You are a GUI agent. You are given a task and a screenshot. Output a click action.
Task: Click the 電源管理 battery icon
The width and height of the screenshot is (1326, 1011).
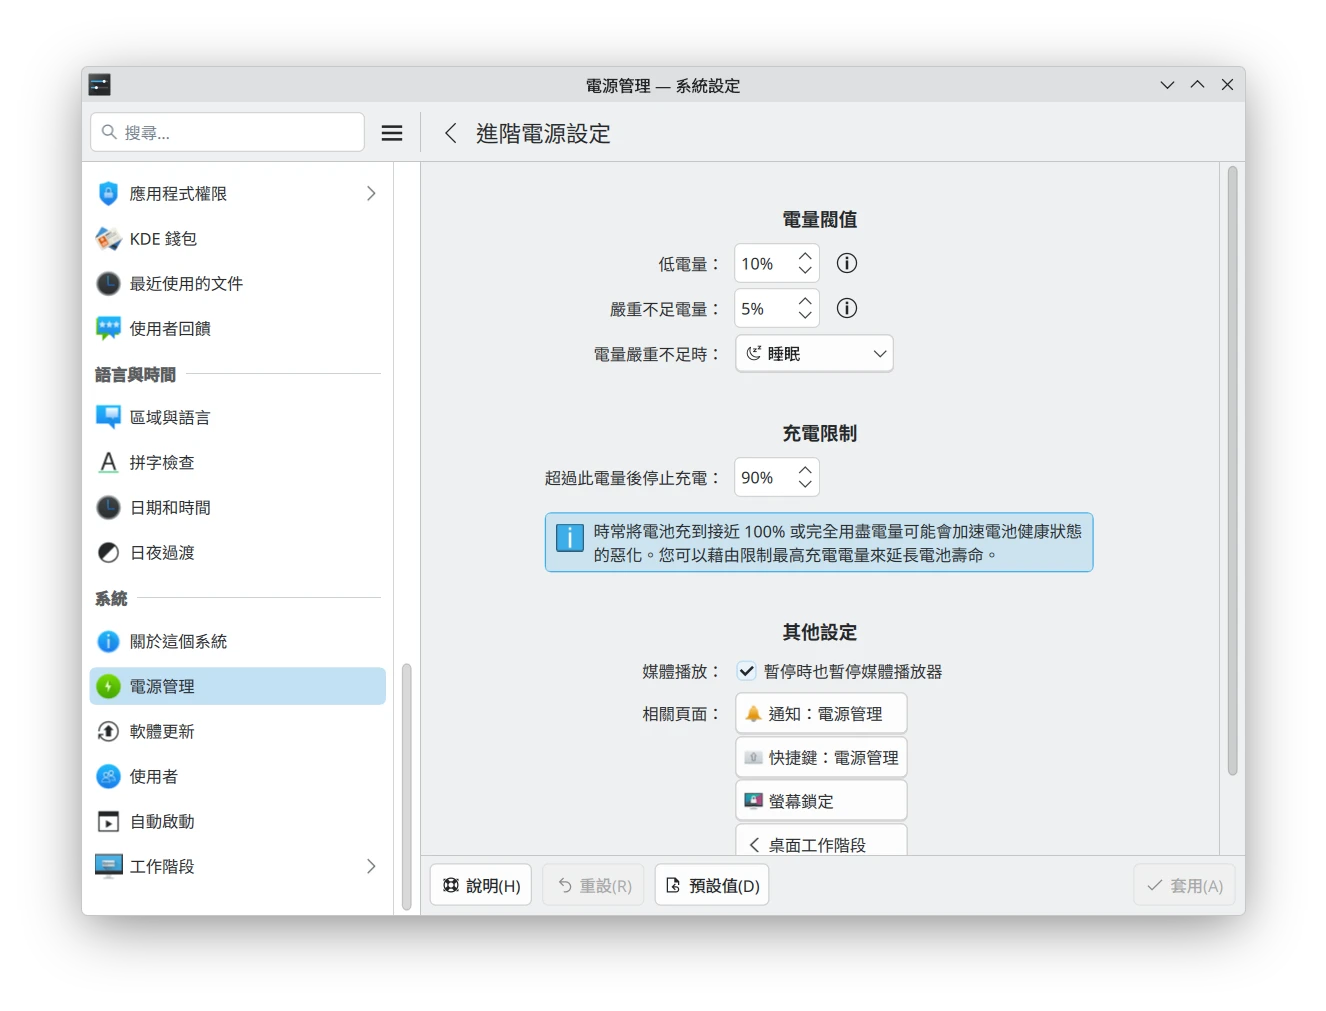click(107, 686)
